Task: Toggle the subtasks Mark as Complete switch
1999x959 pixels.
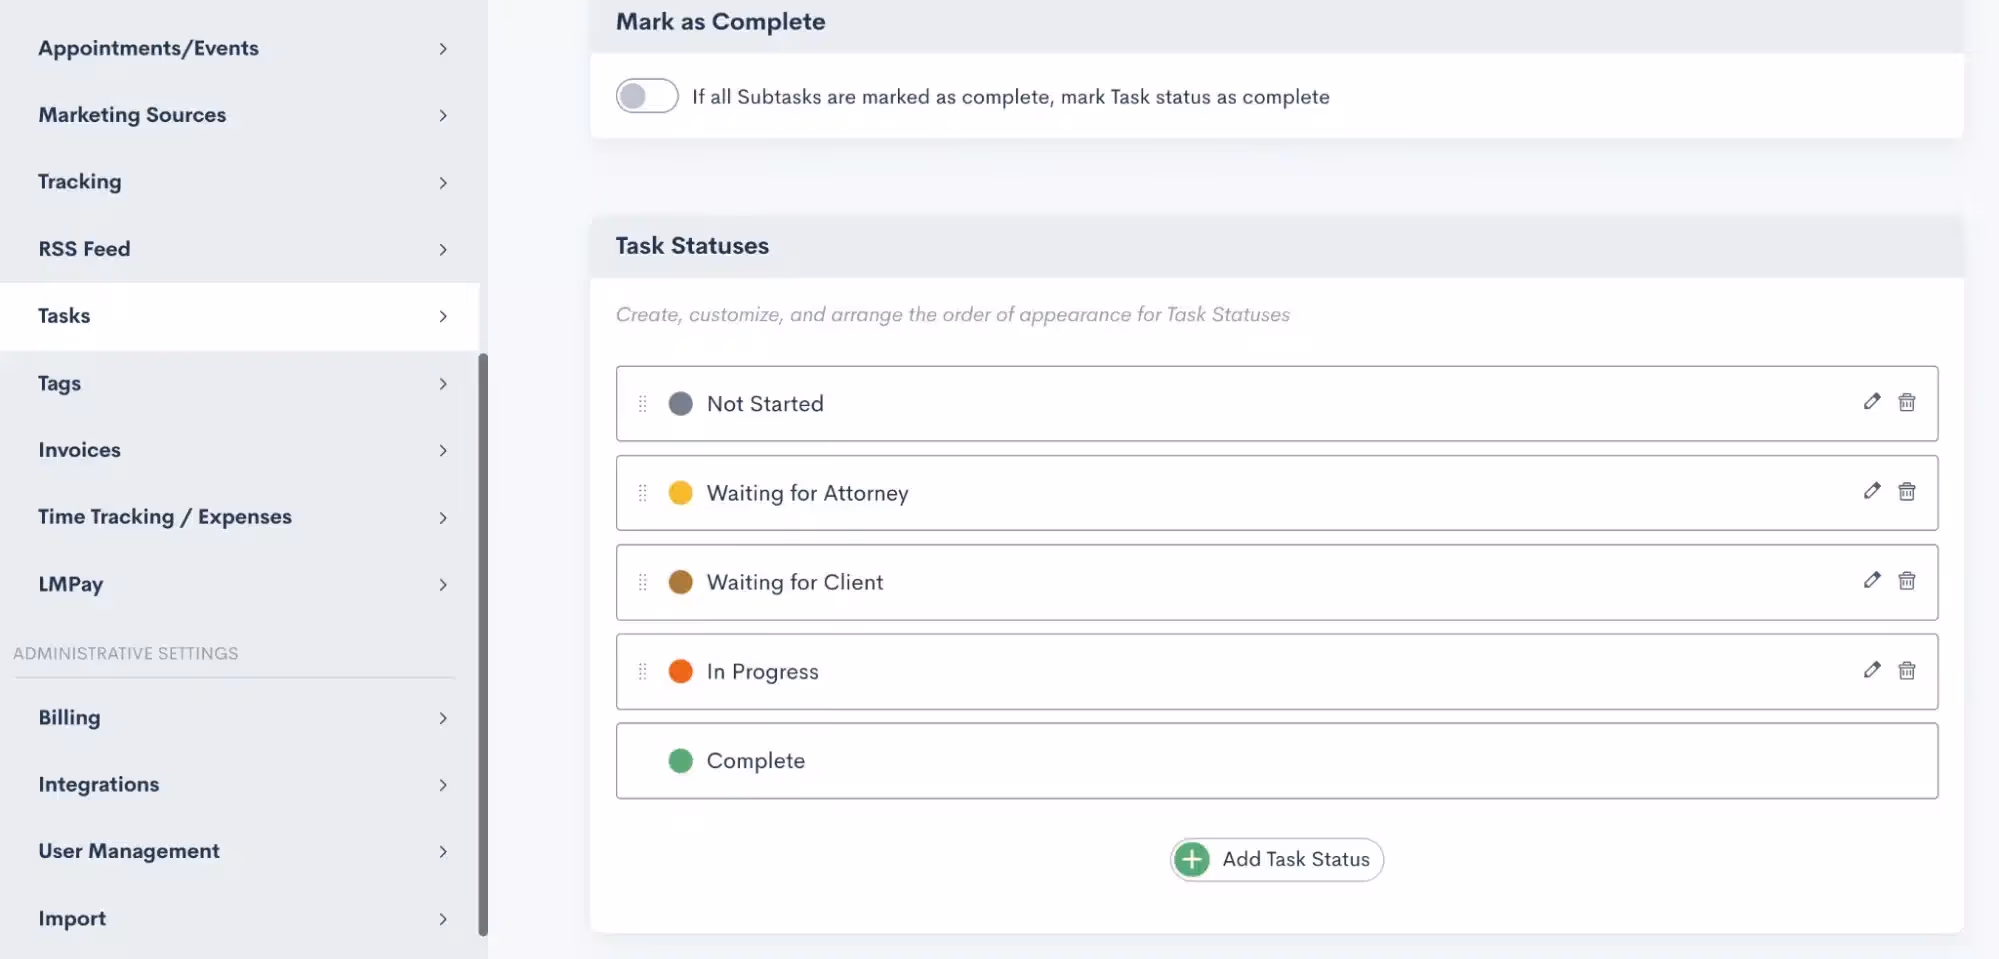Action: point(647,96)
